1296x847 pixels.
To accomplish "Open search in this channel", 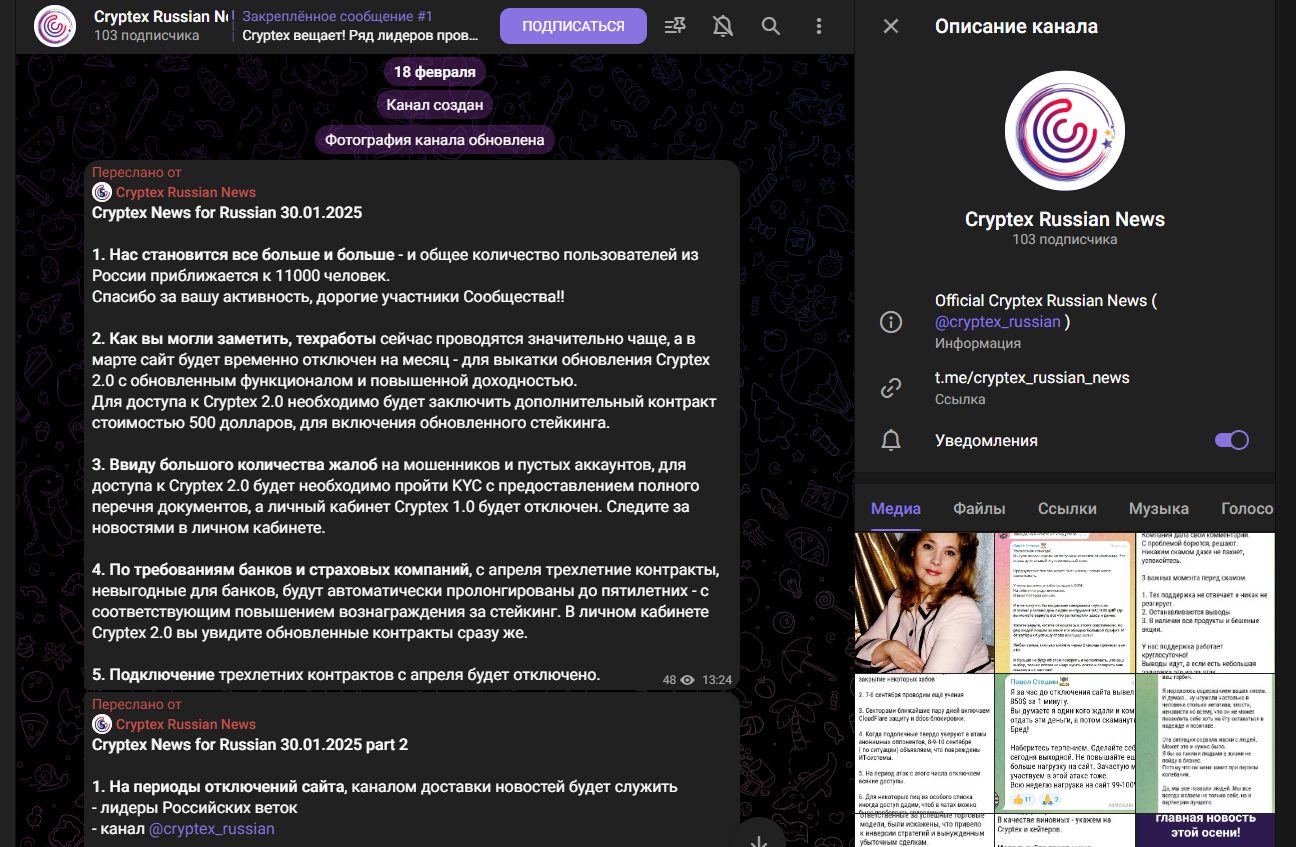I will (771, 26).
